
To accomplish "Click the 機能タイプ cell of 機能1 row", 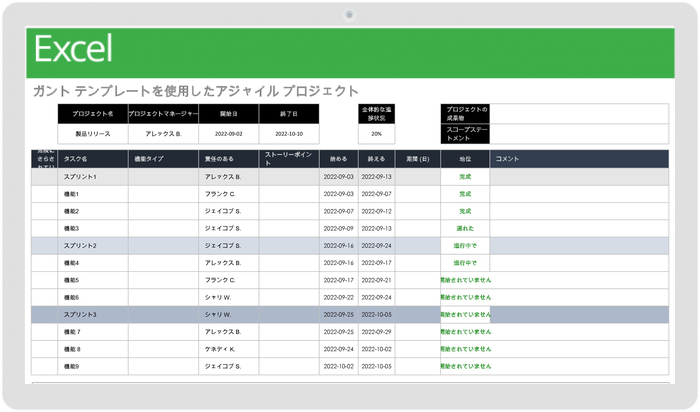I will (163, 194).
